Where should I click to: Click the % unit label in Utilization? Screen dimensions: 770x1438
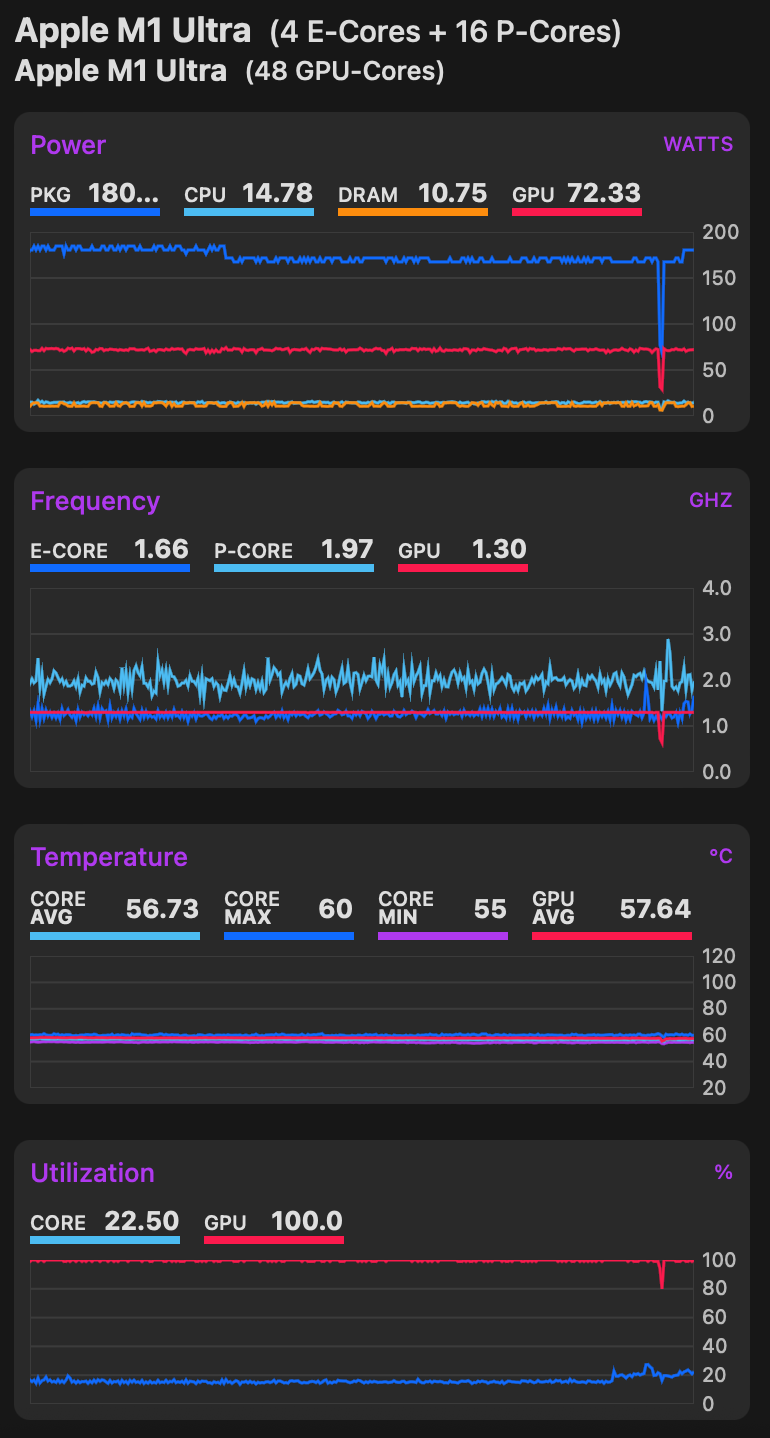[724, 1172]
